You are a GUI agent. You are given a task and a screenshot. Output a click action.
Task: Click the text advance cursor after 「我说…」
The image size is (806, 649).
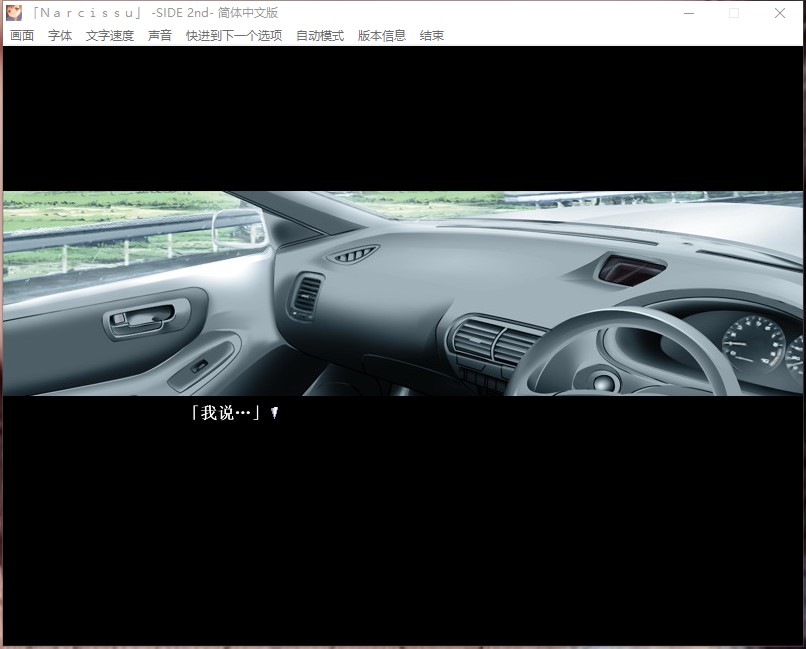pos(274,413)
